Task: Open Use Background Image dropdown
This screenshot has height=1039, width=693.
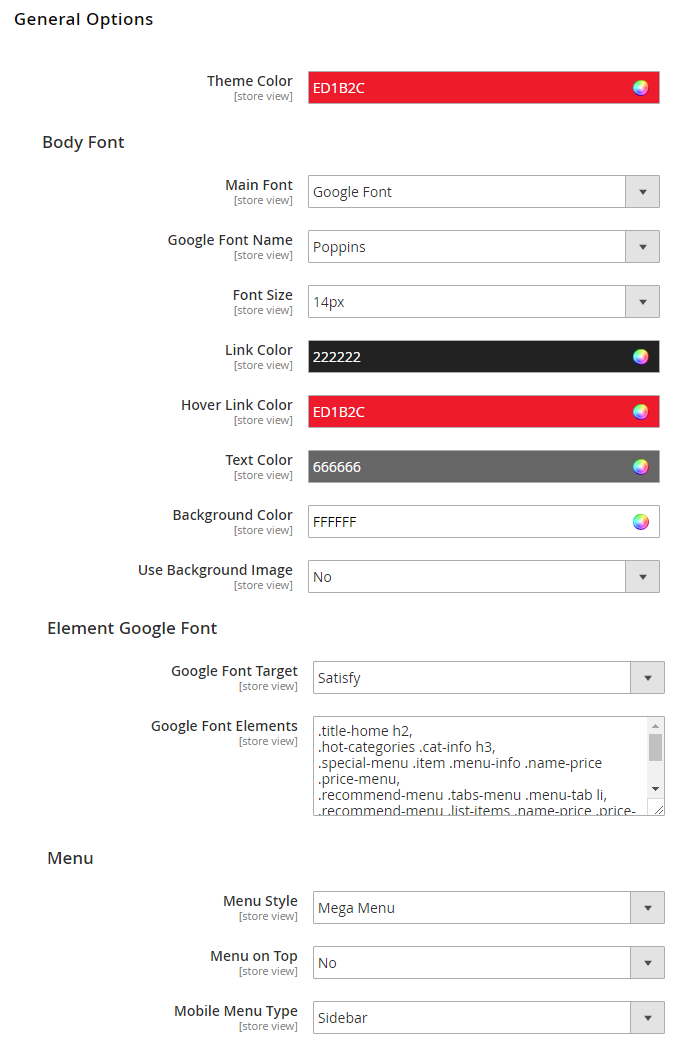Action: click(642, 577)
